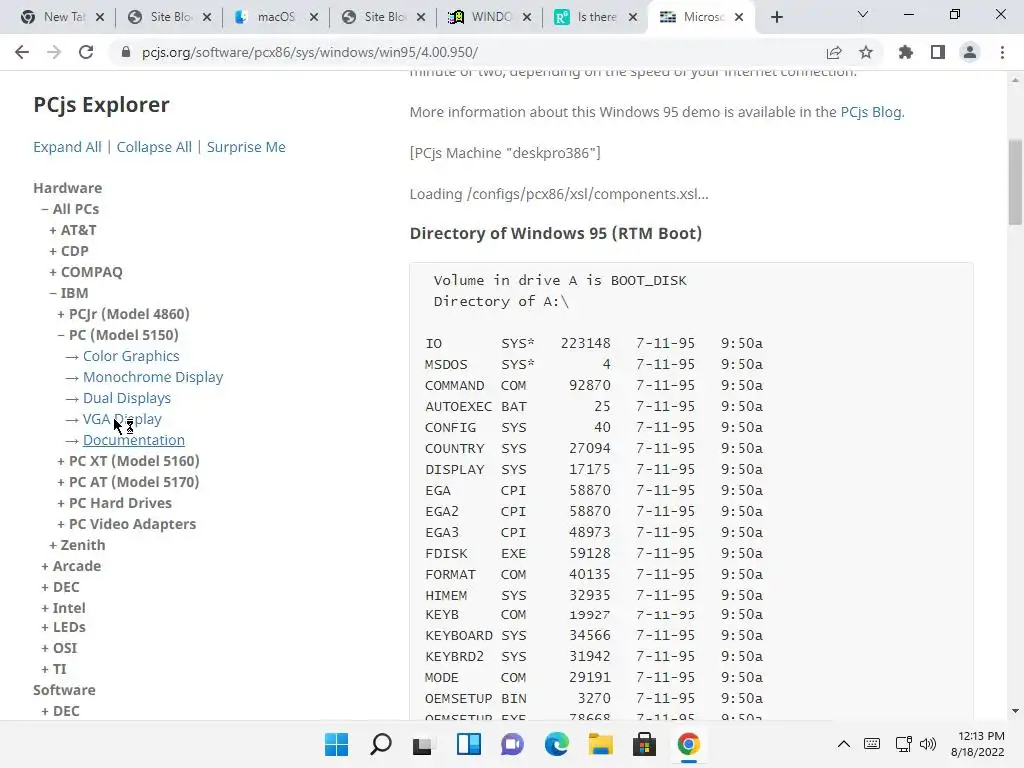Open Color Graphics machine link
Image resolution: width=1024 pixels, height=768 pixels.
(x=131, y=356)
